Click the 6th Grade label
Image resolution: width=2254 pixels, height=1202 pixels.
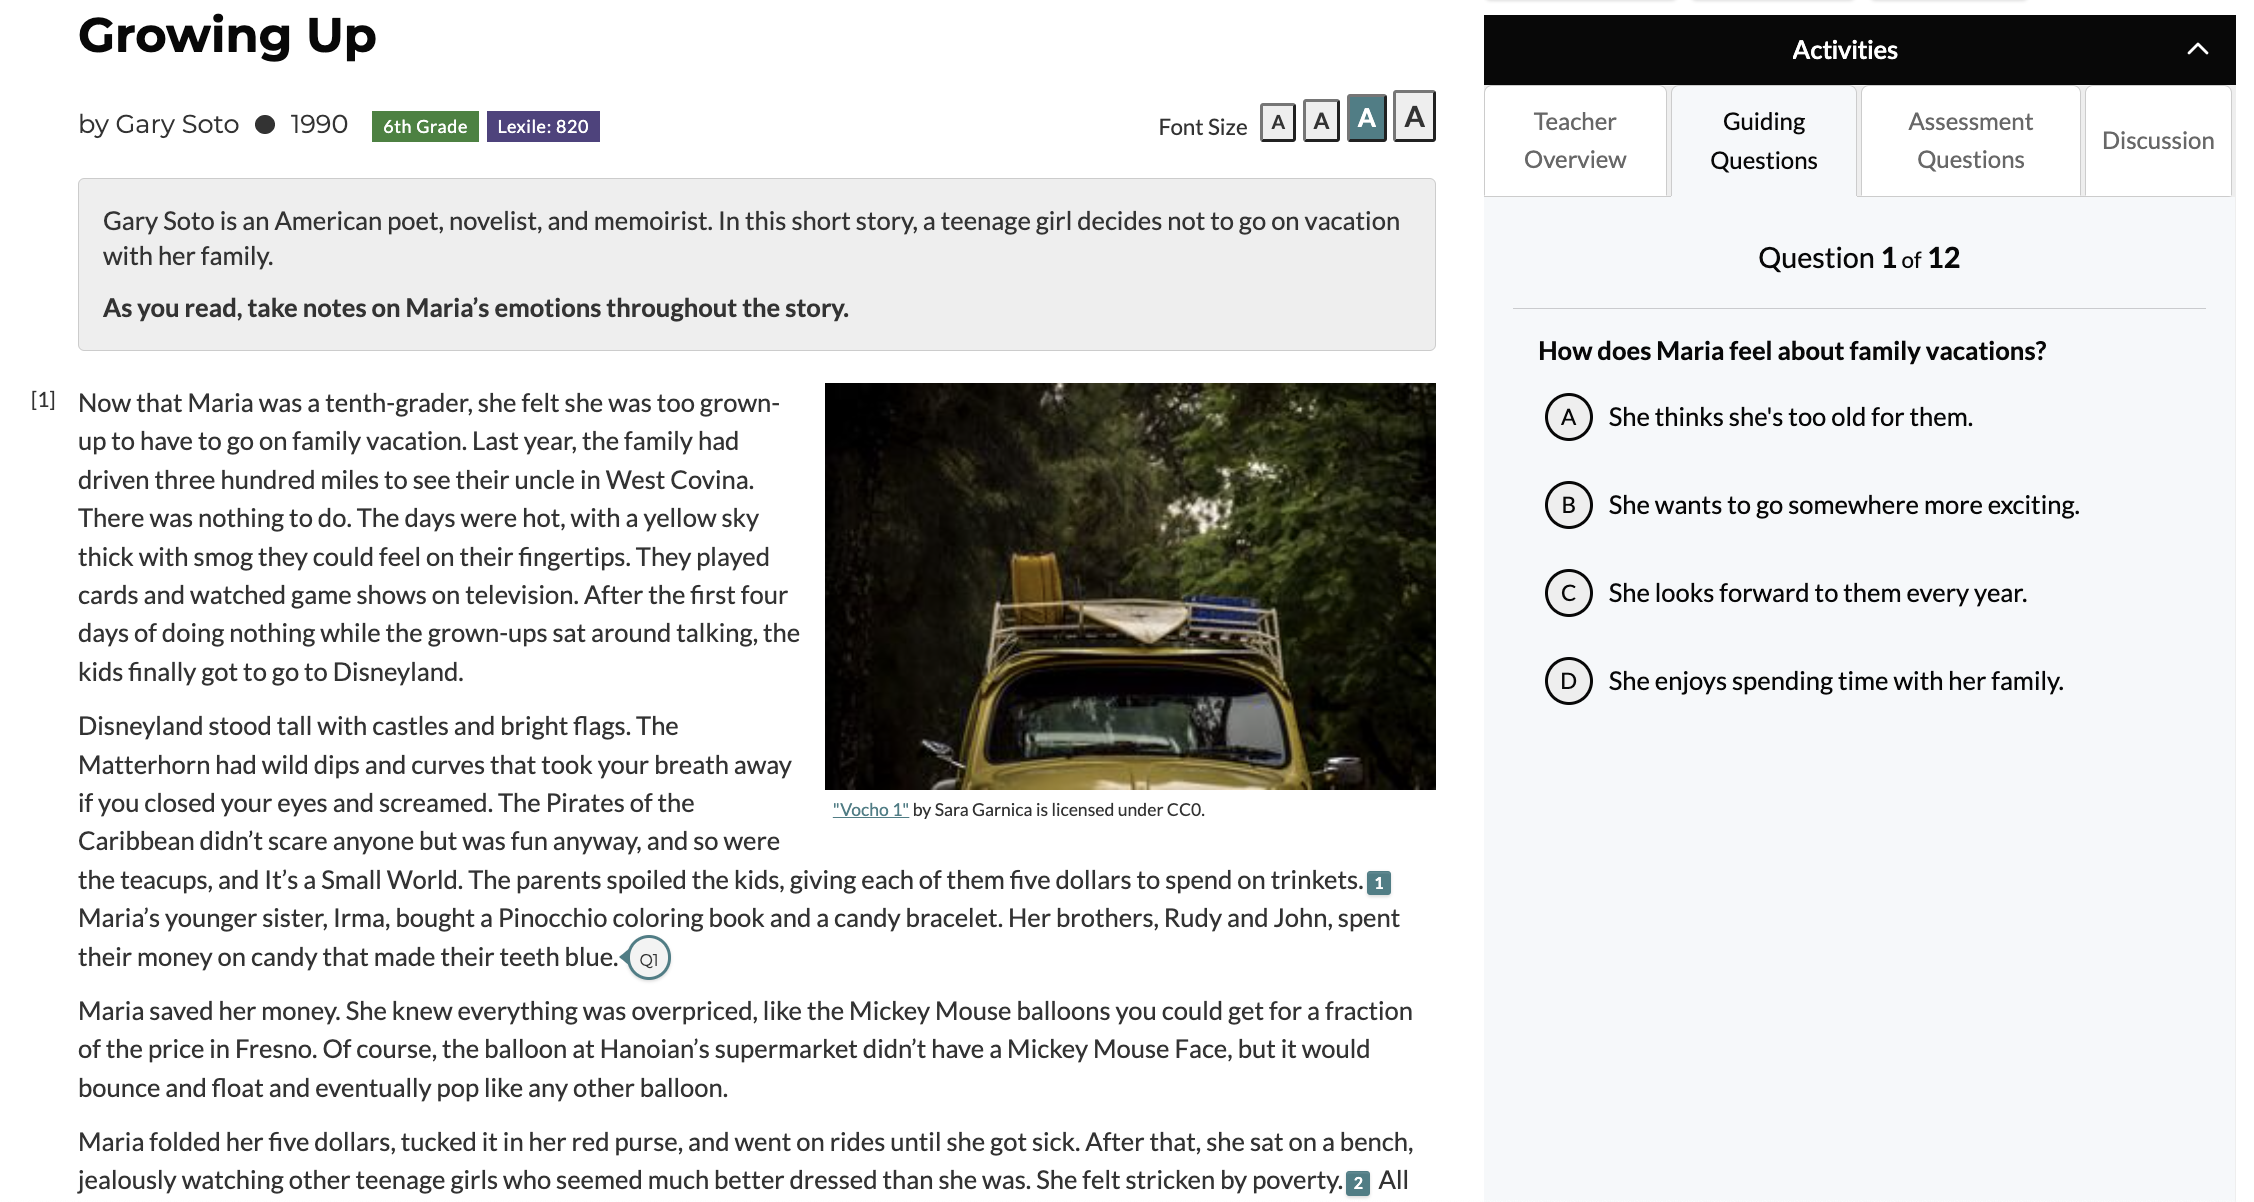click(425, 126)
